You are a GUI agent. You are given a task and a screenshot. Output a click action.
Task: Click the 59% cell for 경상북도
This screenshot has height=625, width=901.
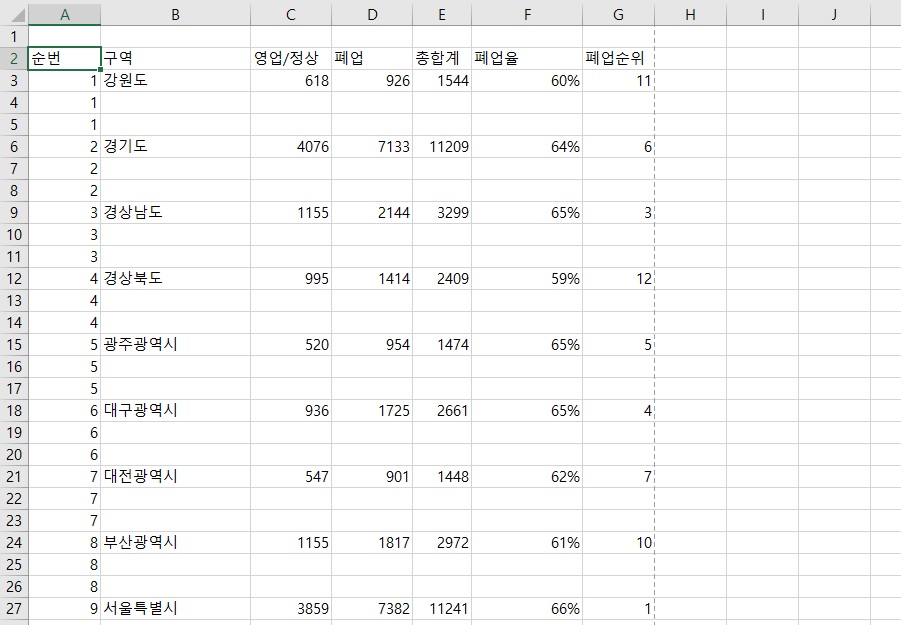(x=527, y=279)
